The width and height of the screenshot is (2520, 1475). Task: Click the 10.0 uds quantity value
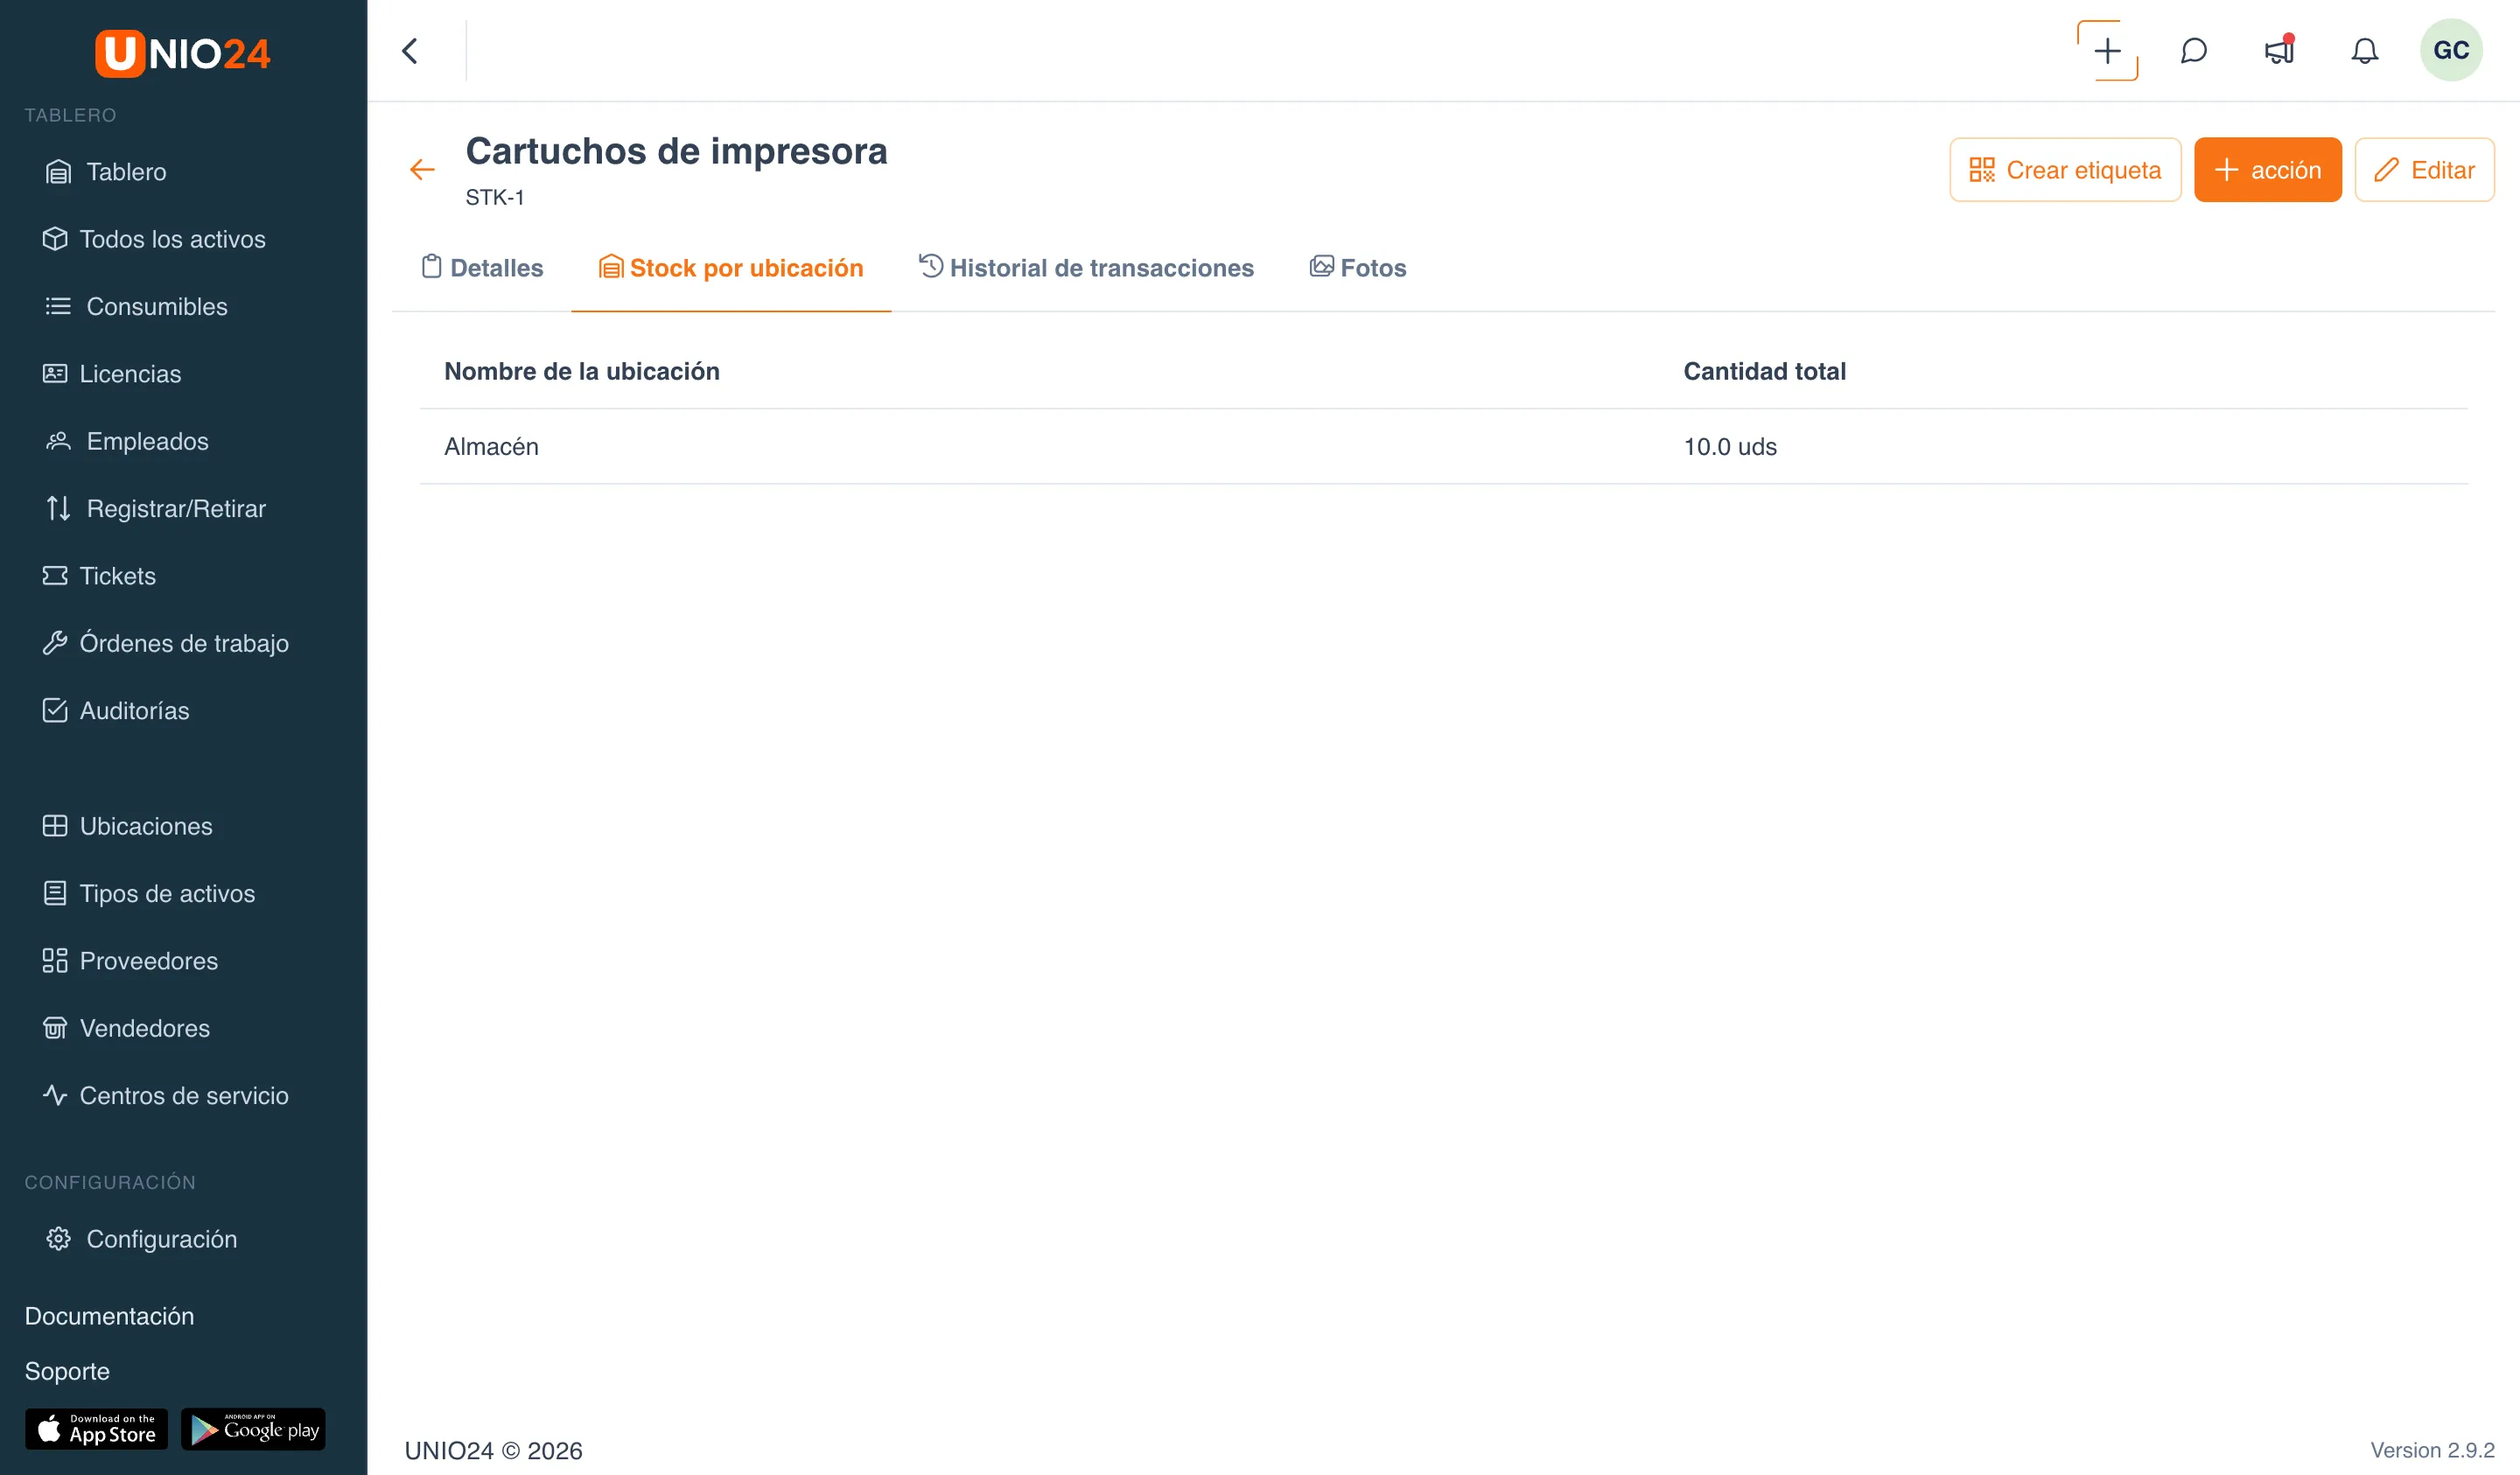1729,447
